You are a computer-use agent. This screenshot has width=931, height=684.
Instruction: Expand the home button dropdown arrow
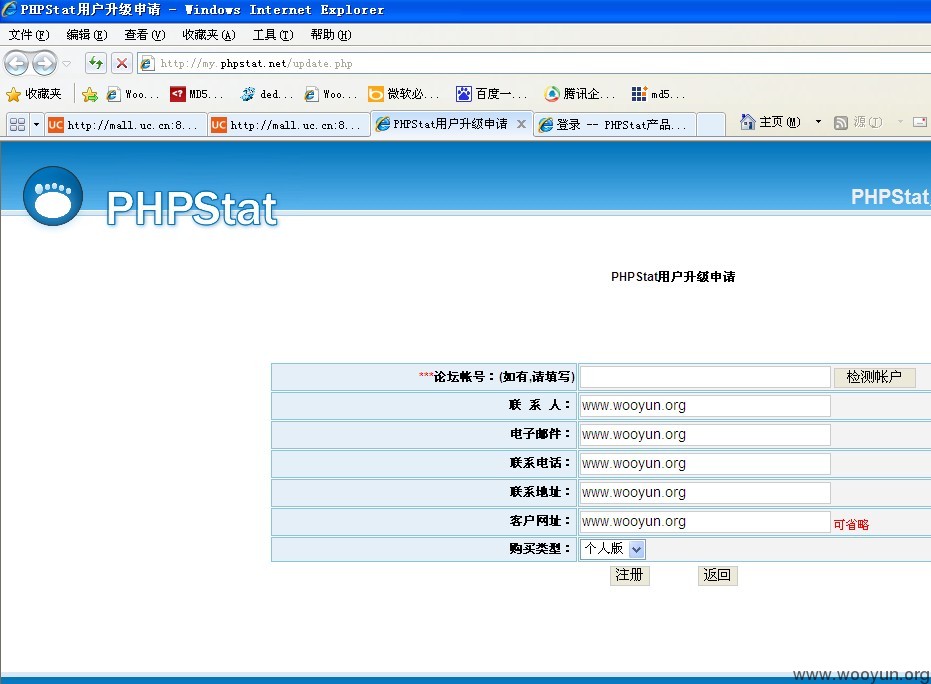[x=818, y=122]
